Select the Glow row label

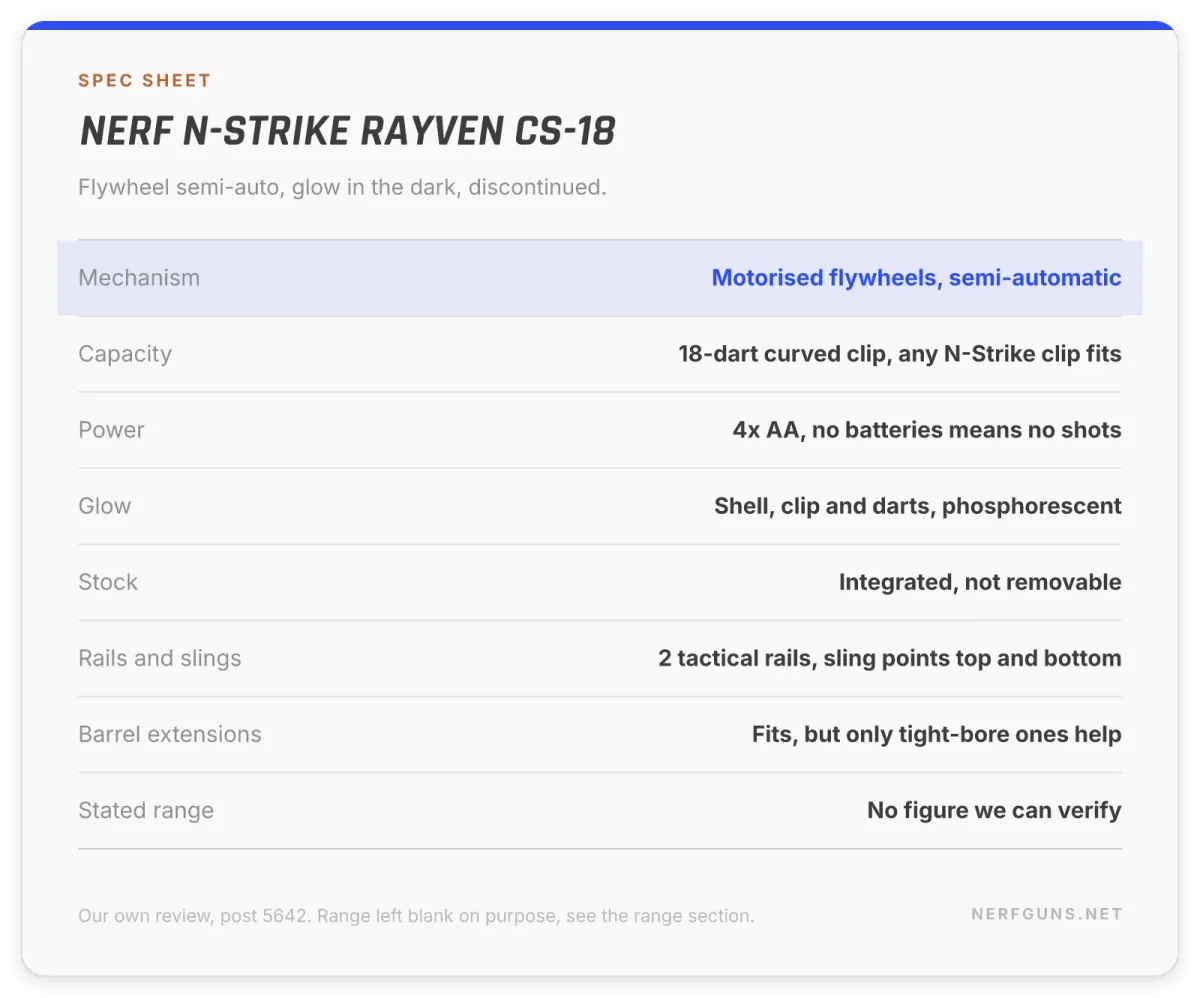[x=104, y=506]
